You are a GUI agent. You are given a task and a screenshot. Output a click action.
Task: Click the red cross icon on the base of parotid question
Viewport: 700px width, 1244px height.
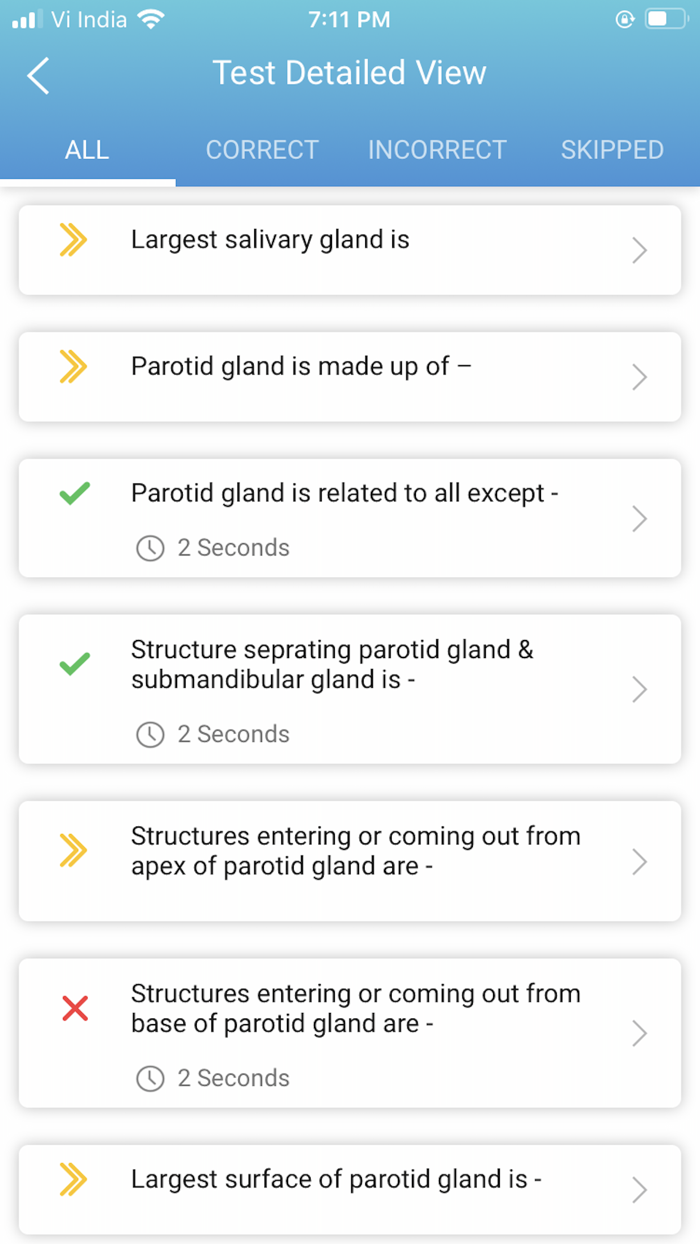point(72,1008)
